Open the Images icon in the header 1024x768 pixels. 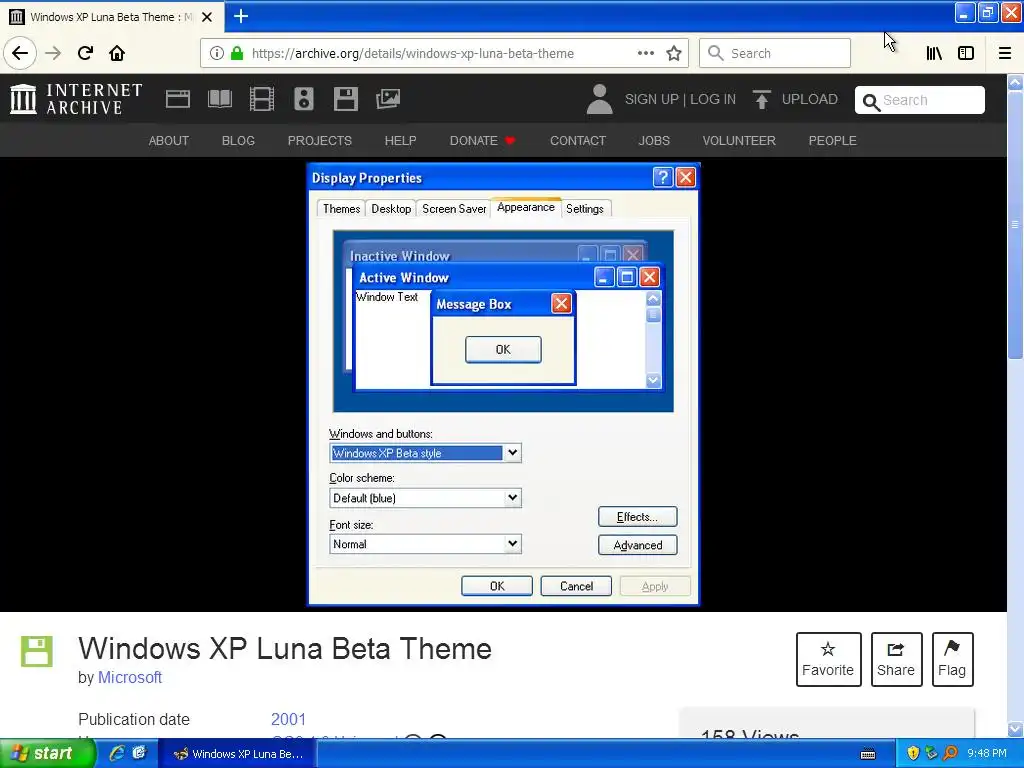coord(388,99)
